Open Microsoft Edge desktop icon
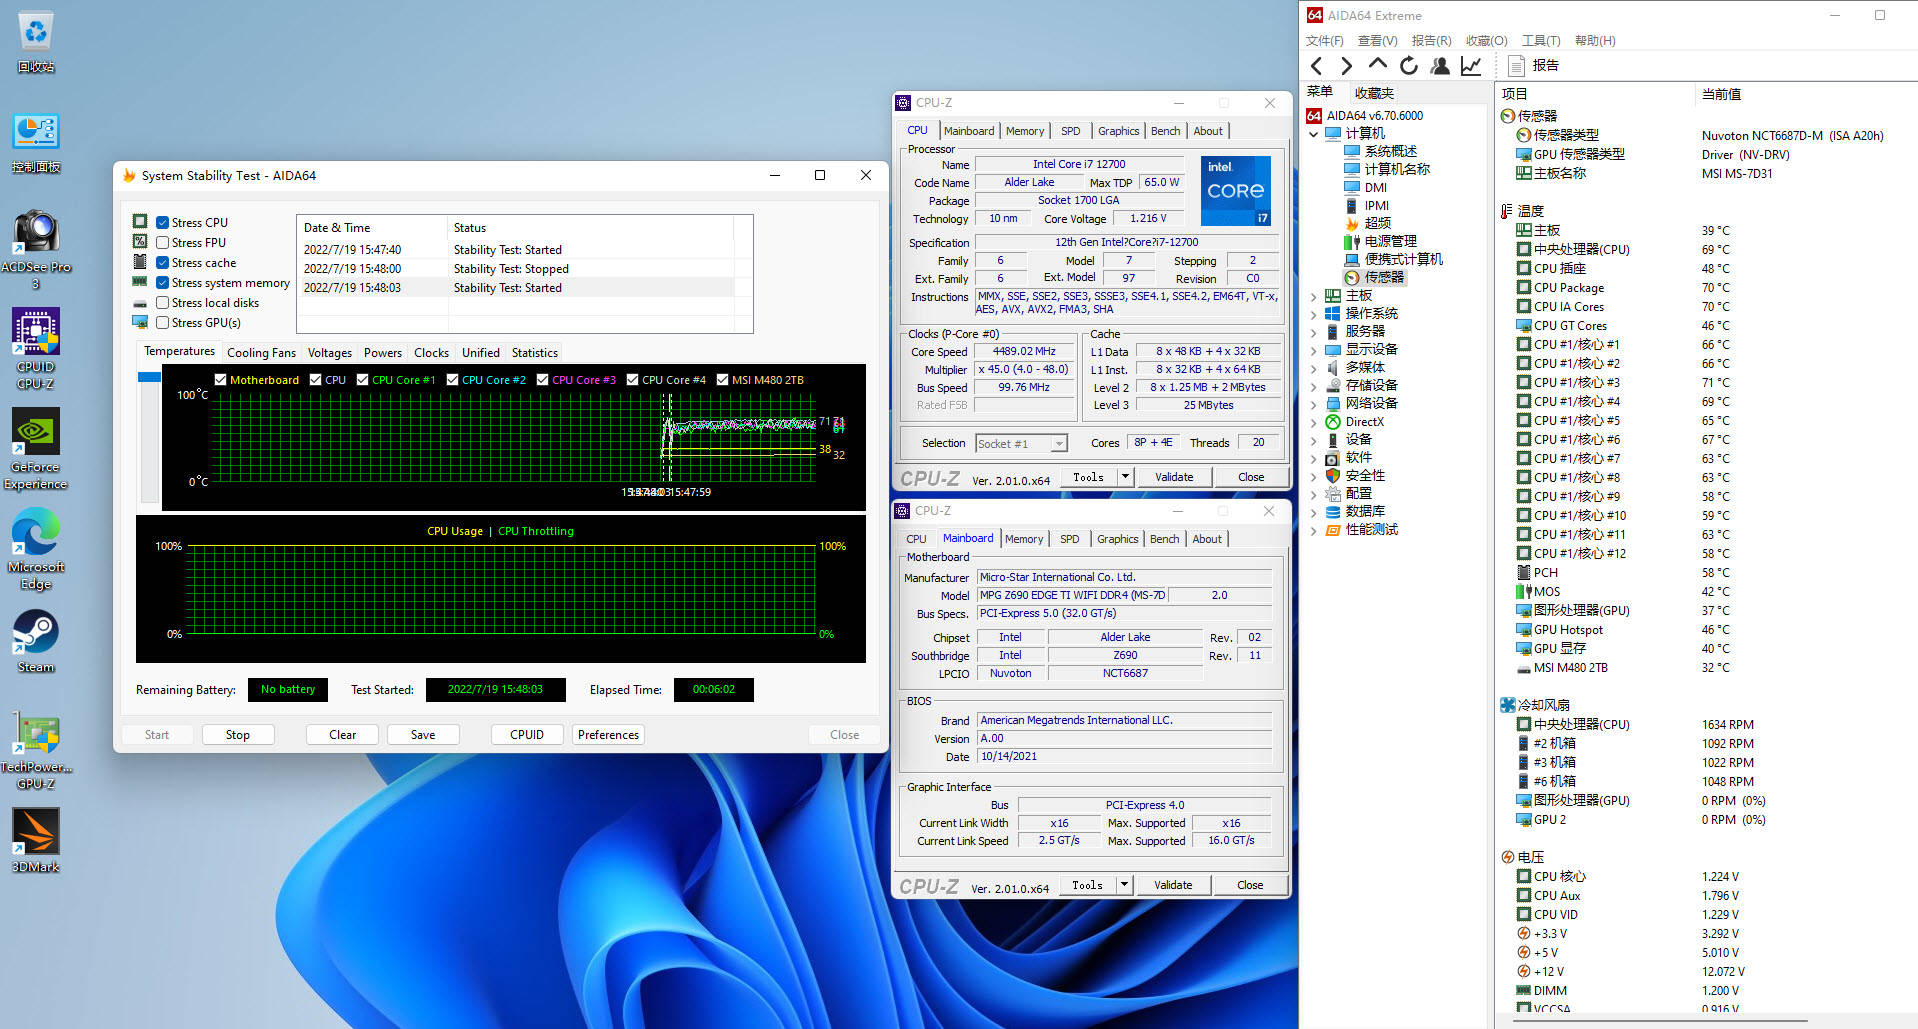Image resolution: width=1918 pixels, height=1029 pixels. point(36,550)
